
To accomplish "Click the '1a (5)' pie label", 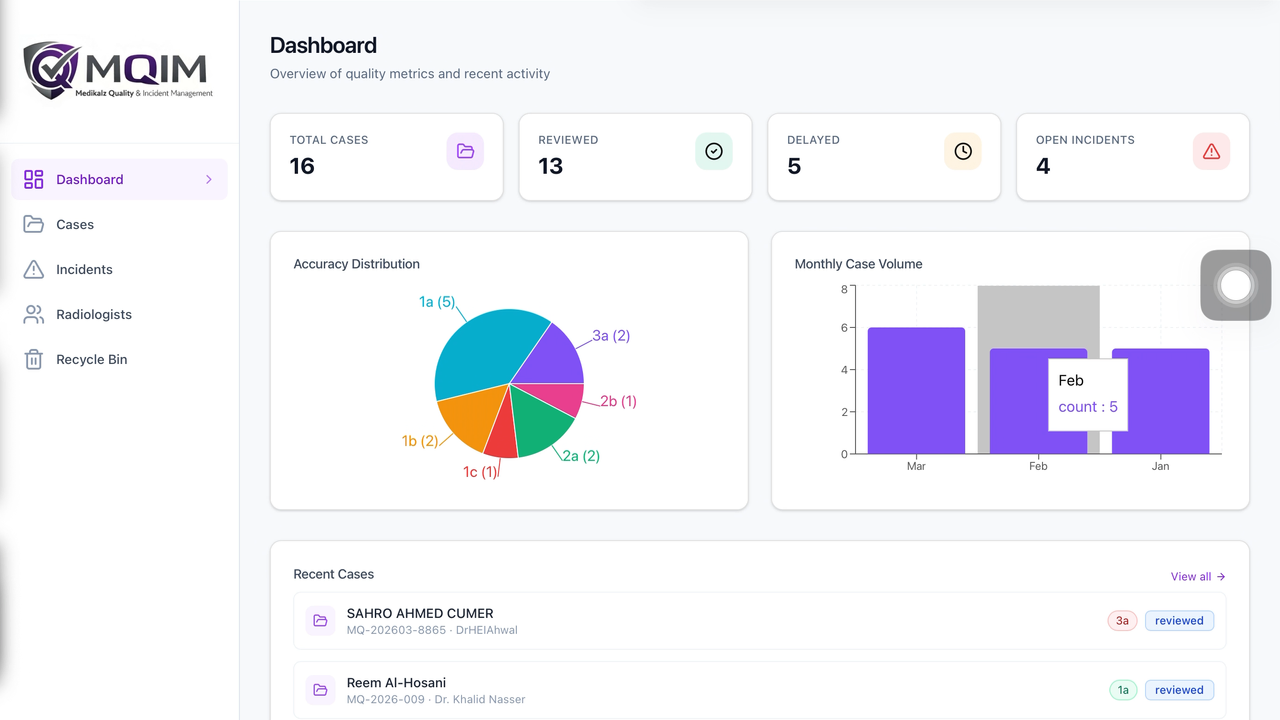I will pyautogui.click(x=437, y=301).
